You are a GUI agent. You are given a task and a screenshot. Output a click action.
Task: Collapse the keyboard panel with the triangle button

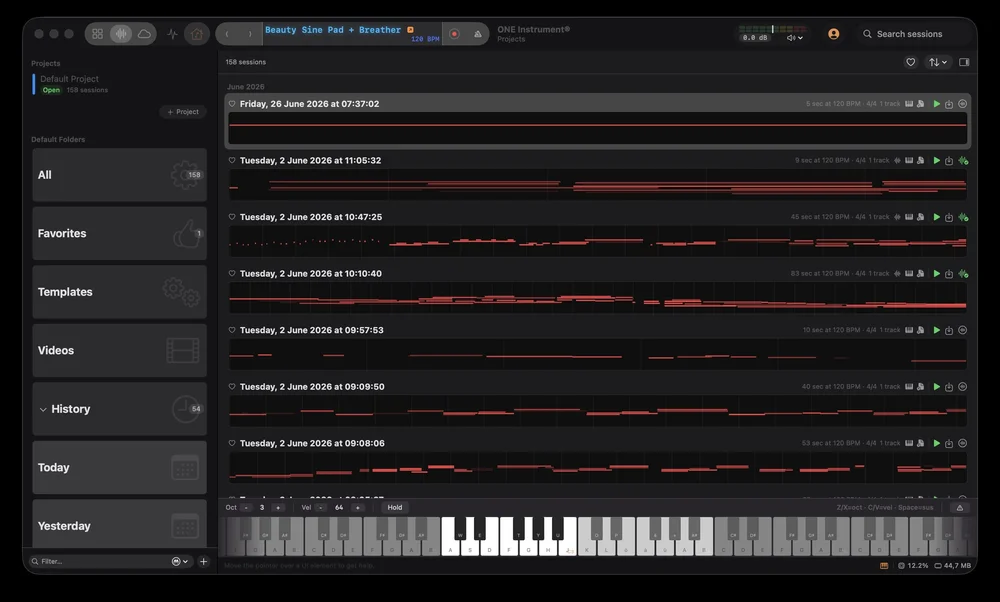click(959, 508)
